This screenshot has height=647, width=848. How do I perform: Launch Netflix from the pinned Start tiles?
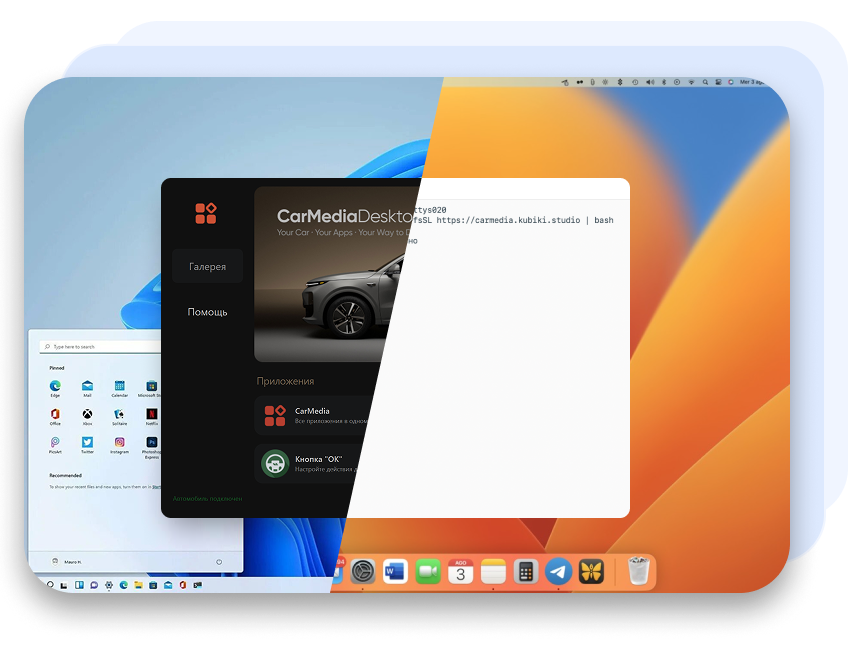coord(152,414)
